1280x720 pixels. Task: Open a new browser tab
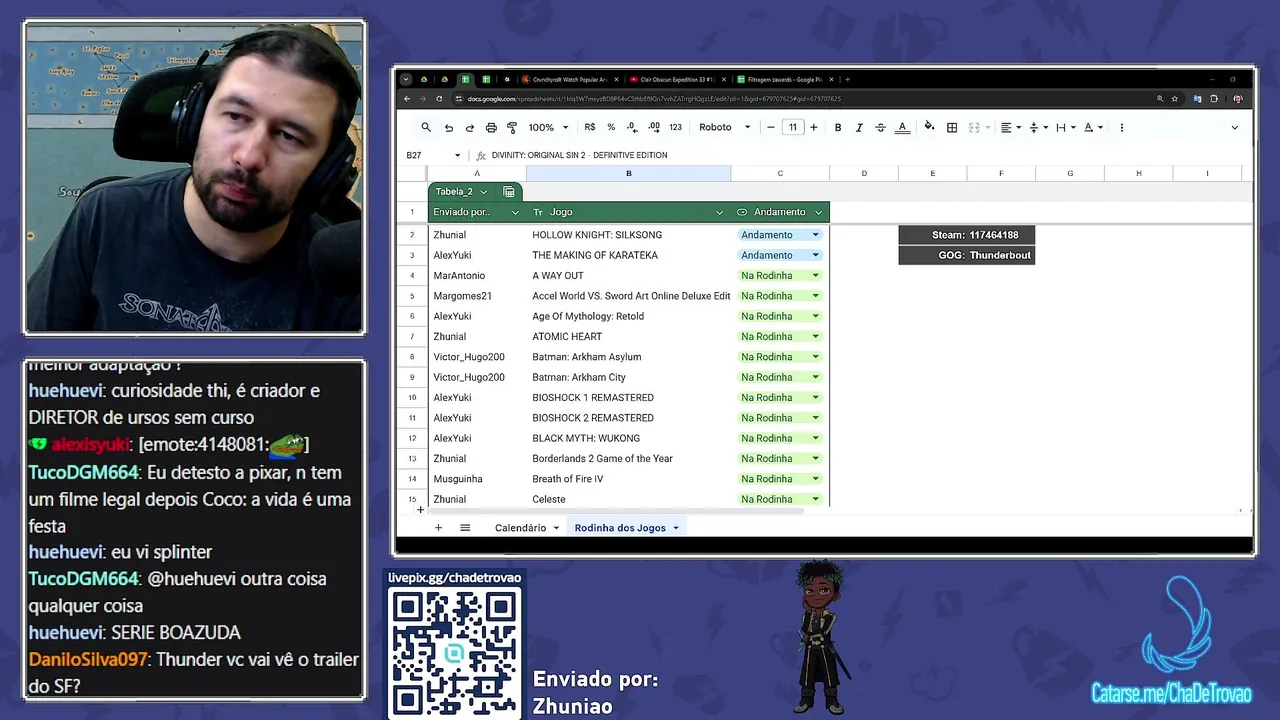pyautogui.click(x=847, y=79)
